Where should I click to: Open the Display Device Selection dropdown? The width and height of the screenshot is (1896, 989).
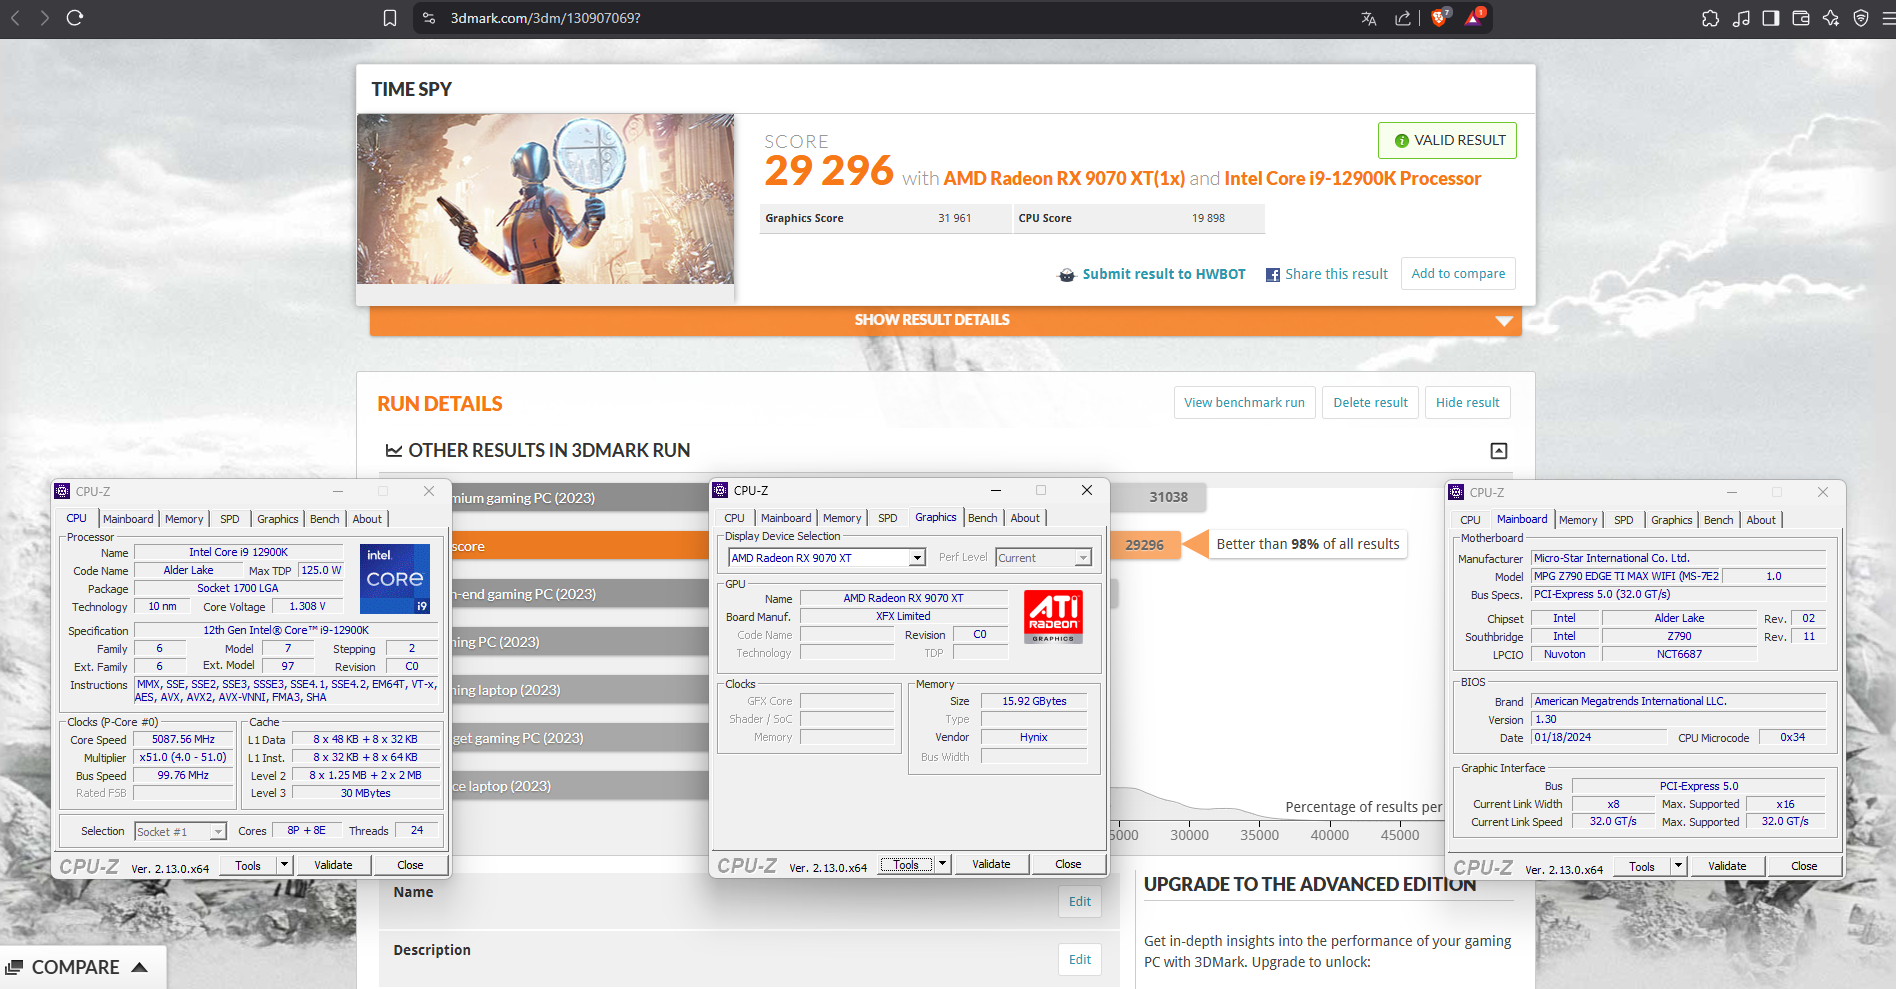(917, 558)
